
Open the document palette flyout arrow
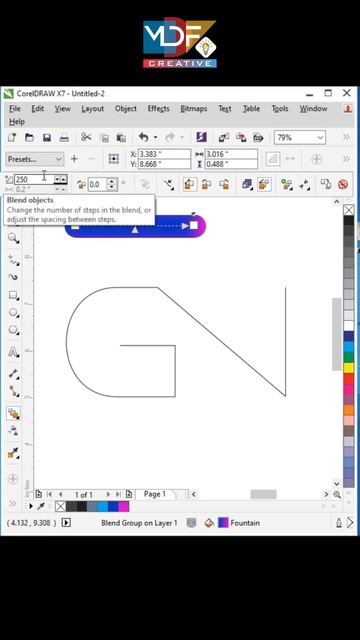31,507
